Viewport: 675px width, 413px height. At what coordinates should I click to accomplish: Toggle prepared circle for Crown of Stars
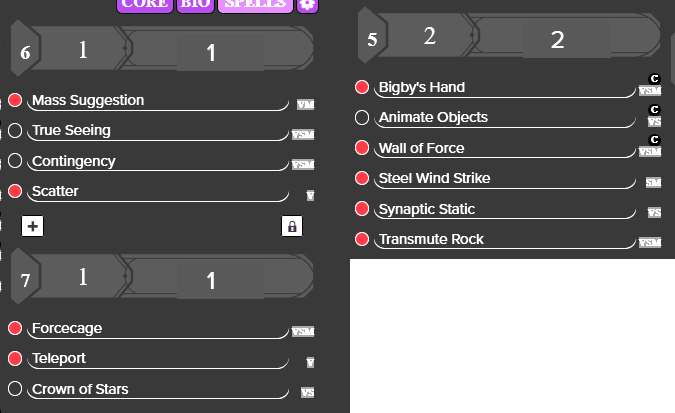(15, 388)
